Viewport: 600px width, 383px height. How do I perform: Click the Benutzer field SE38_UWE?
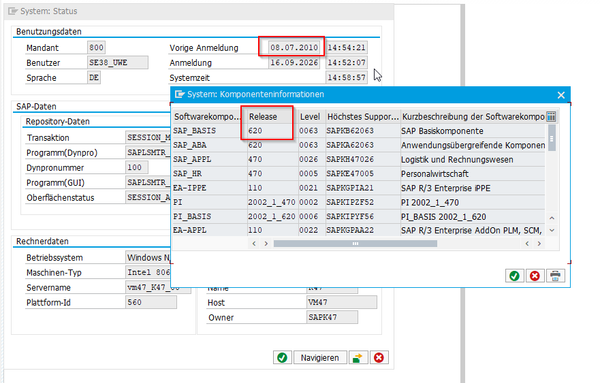[118, 62]
